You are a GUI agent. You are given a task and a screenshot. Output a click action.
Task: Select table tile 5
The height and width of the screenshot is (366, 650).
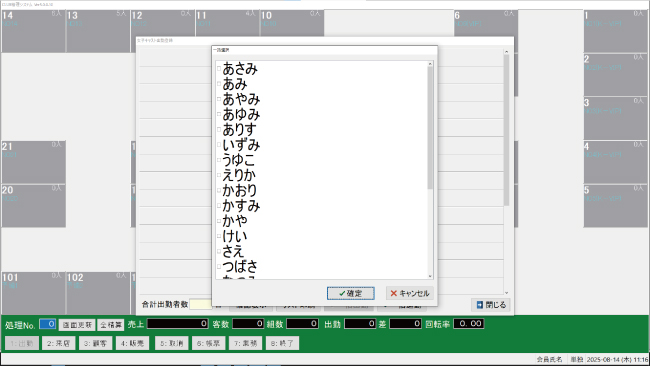(x=615, y=206)
